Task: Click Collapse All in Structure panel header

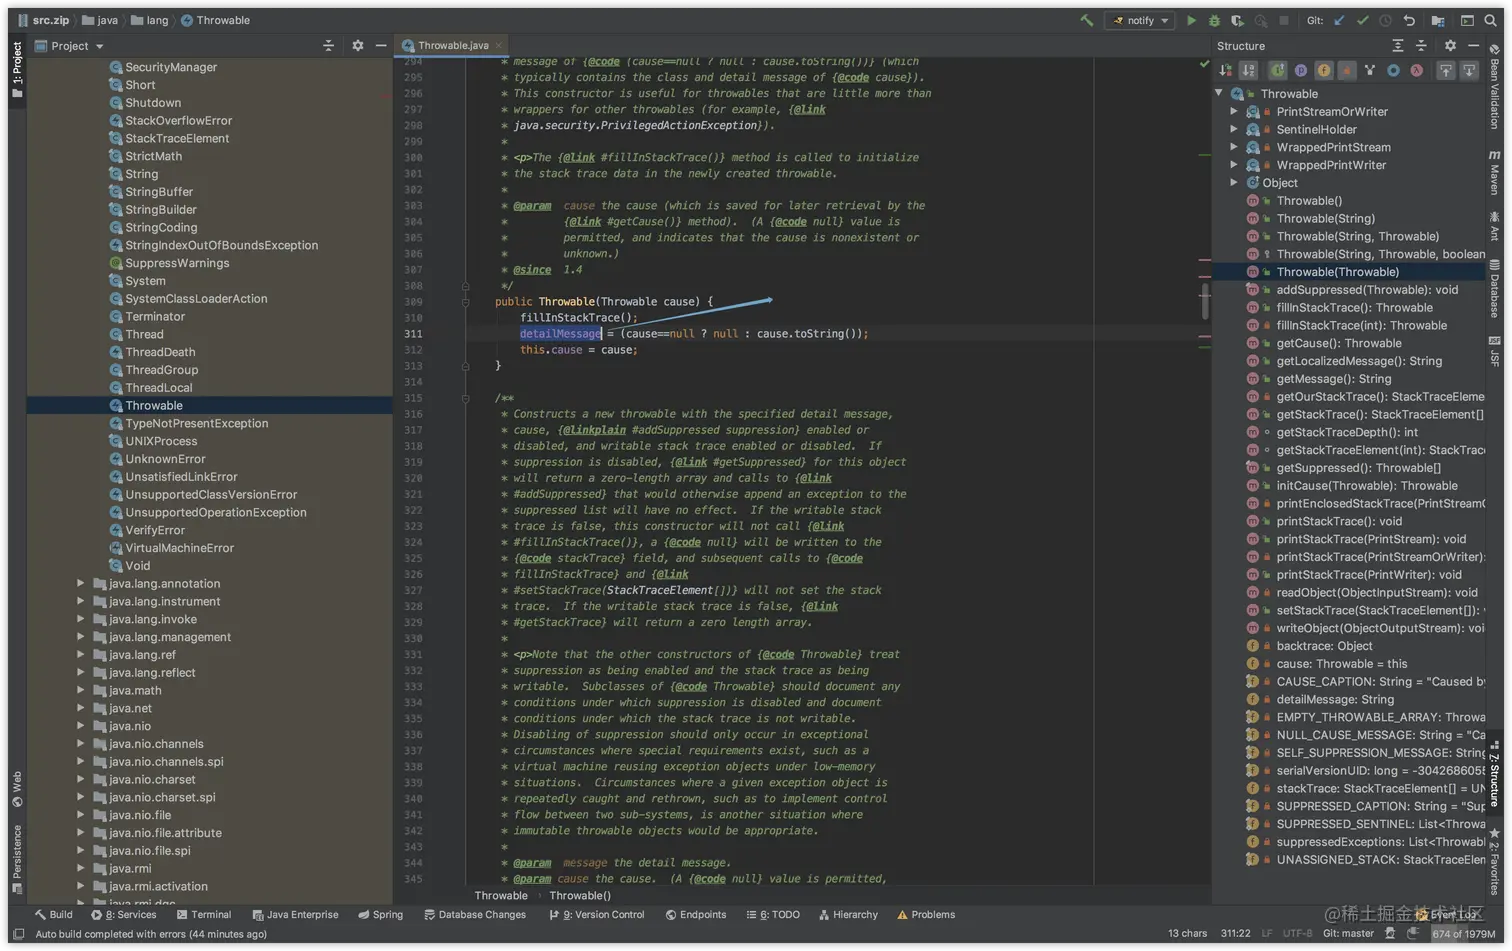Action: point(1421,46)
